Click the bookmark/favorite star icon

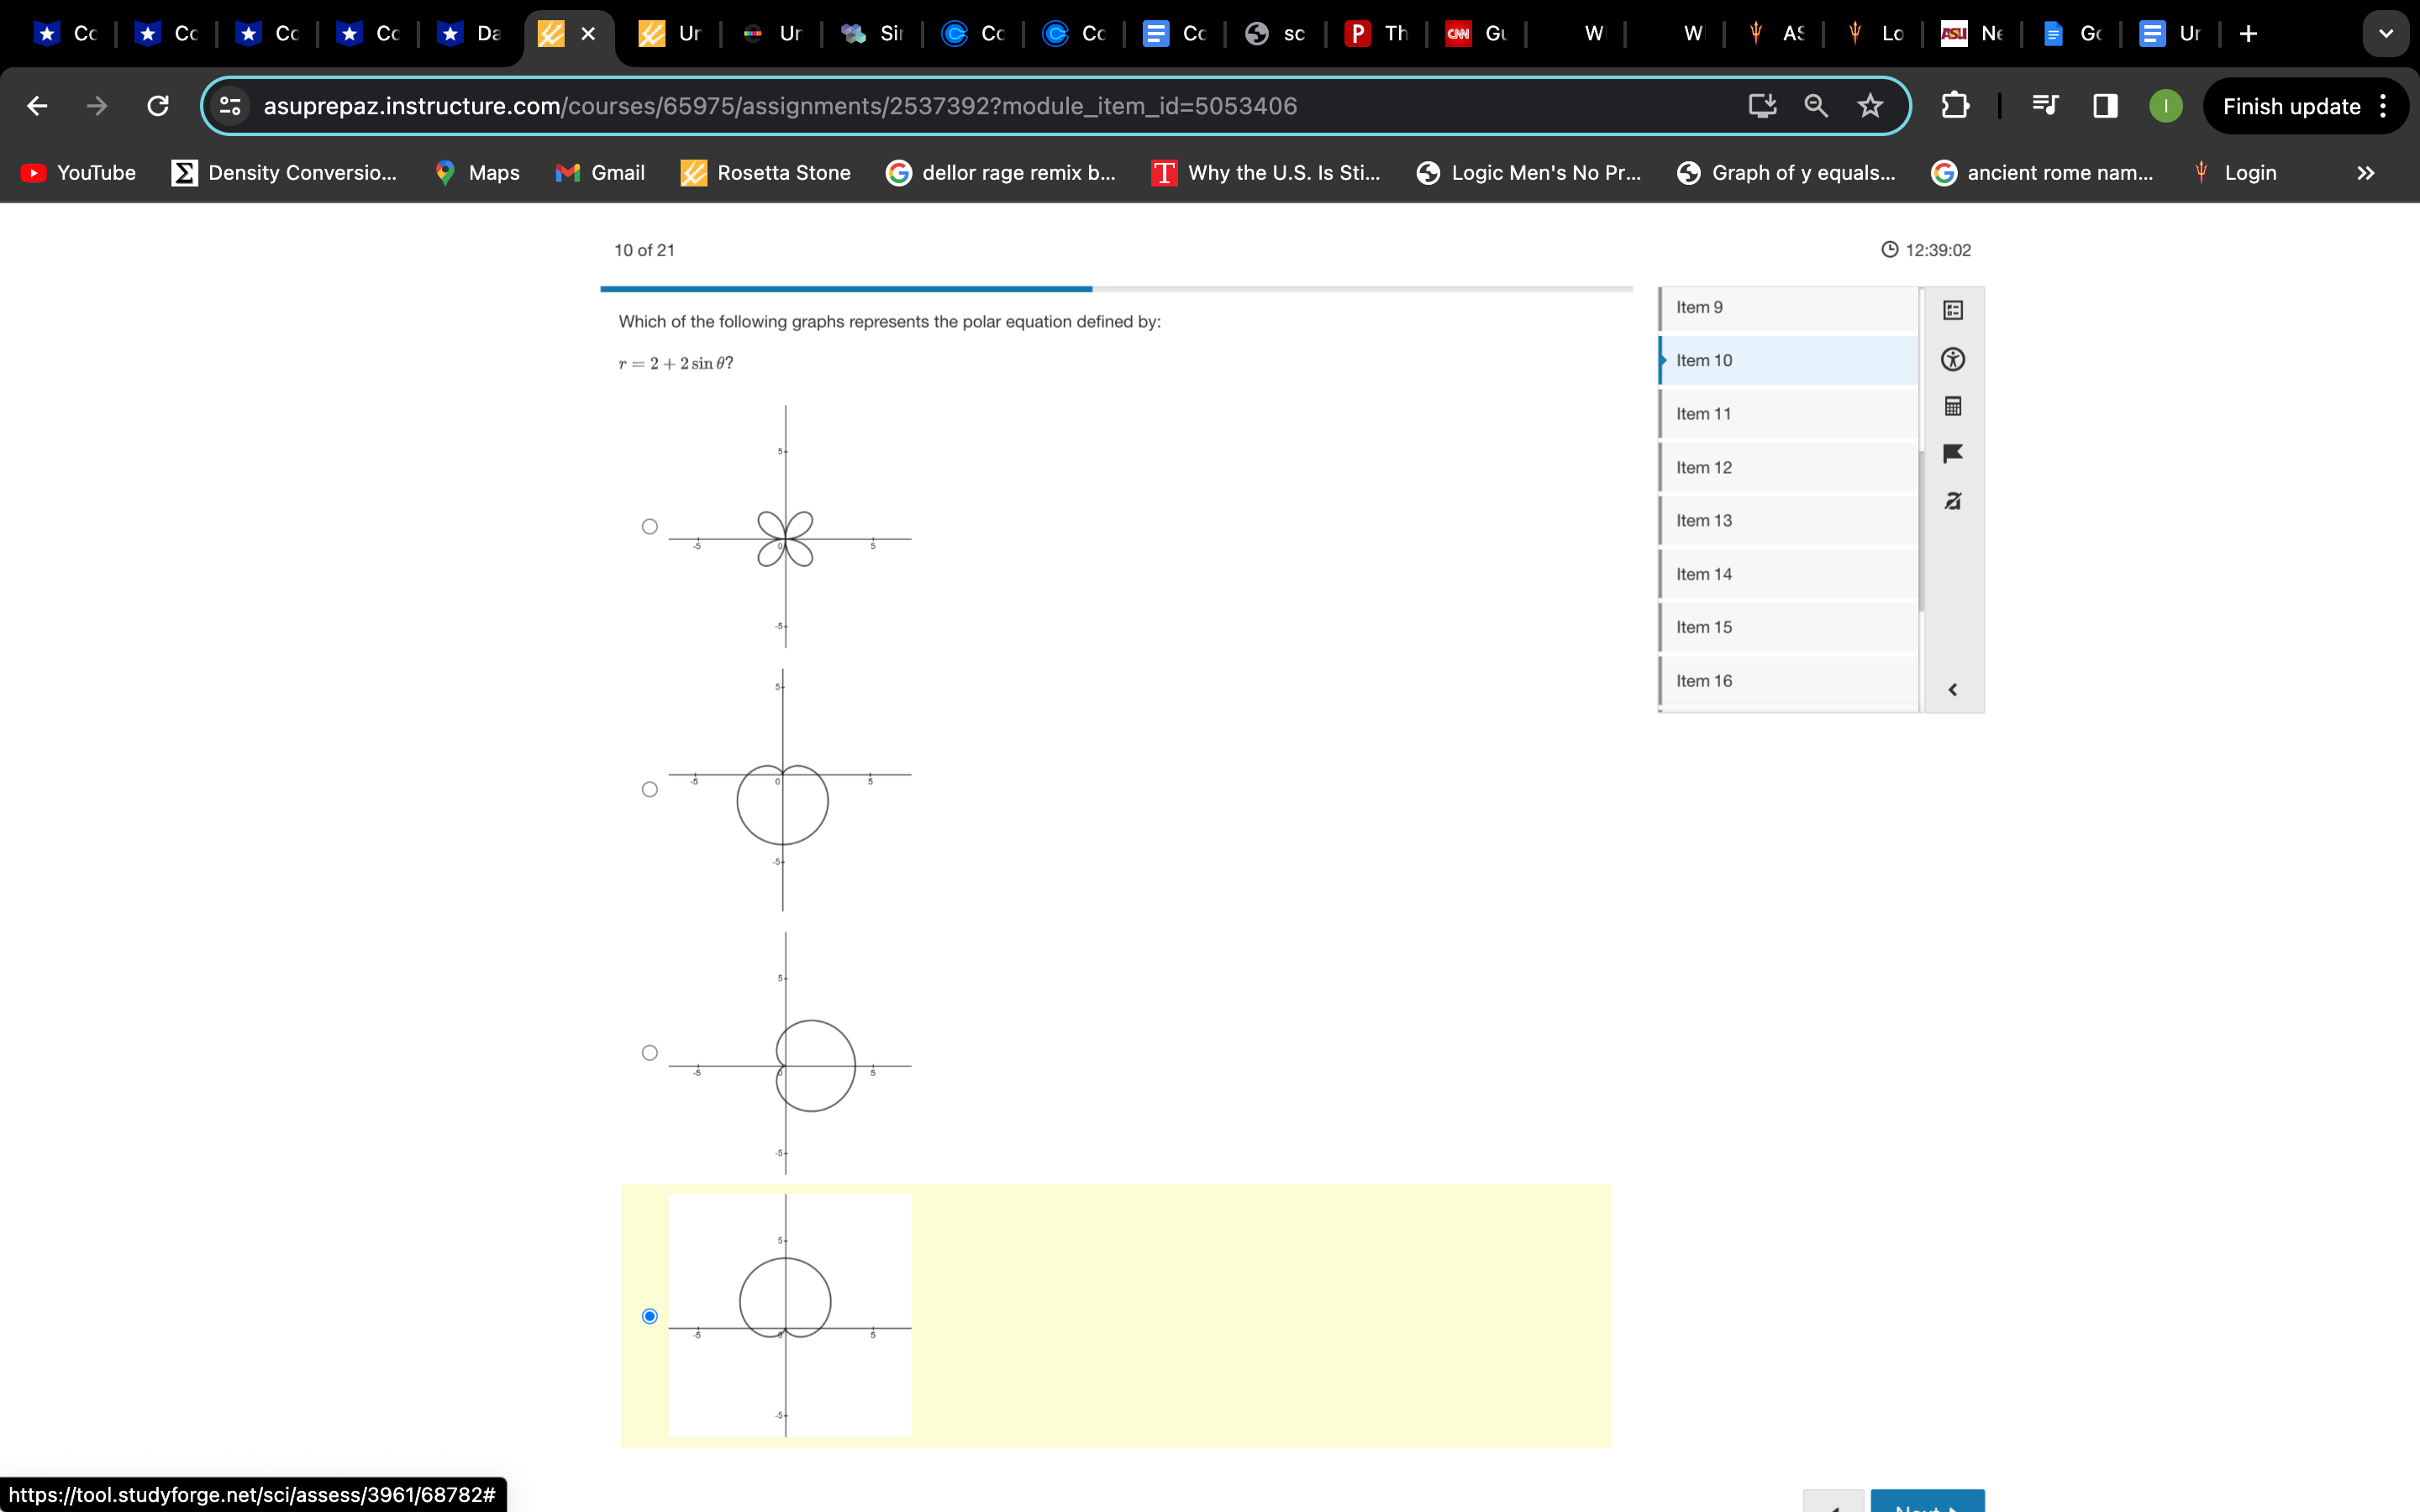click(x=1870, y=106)
